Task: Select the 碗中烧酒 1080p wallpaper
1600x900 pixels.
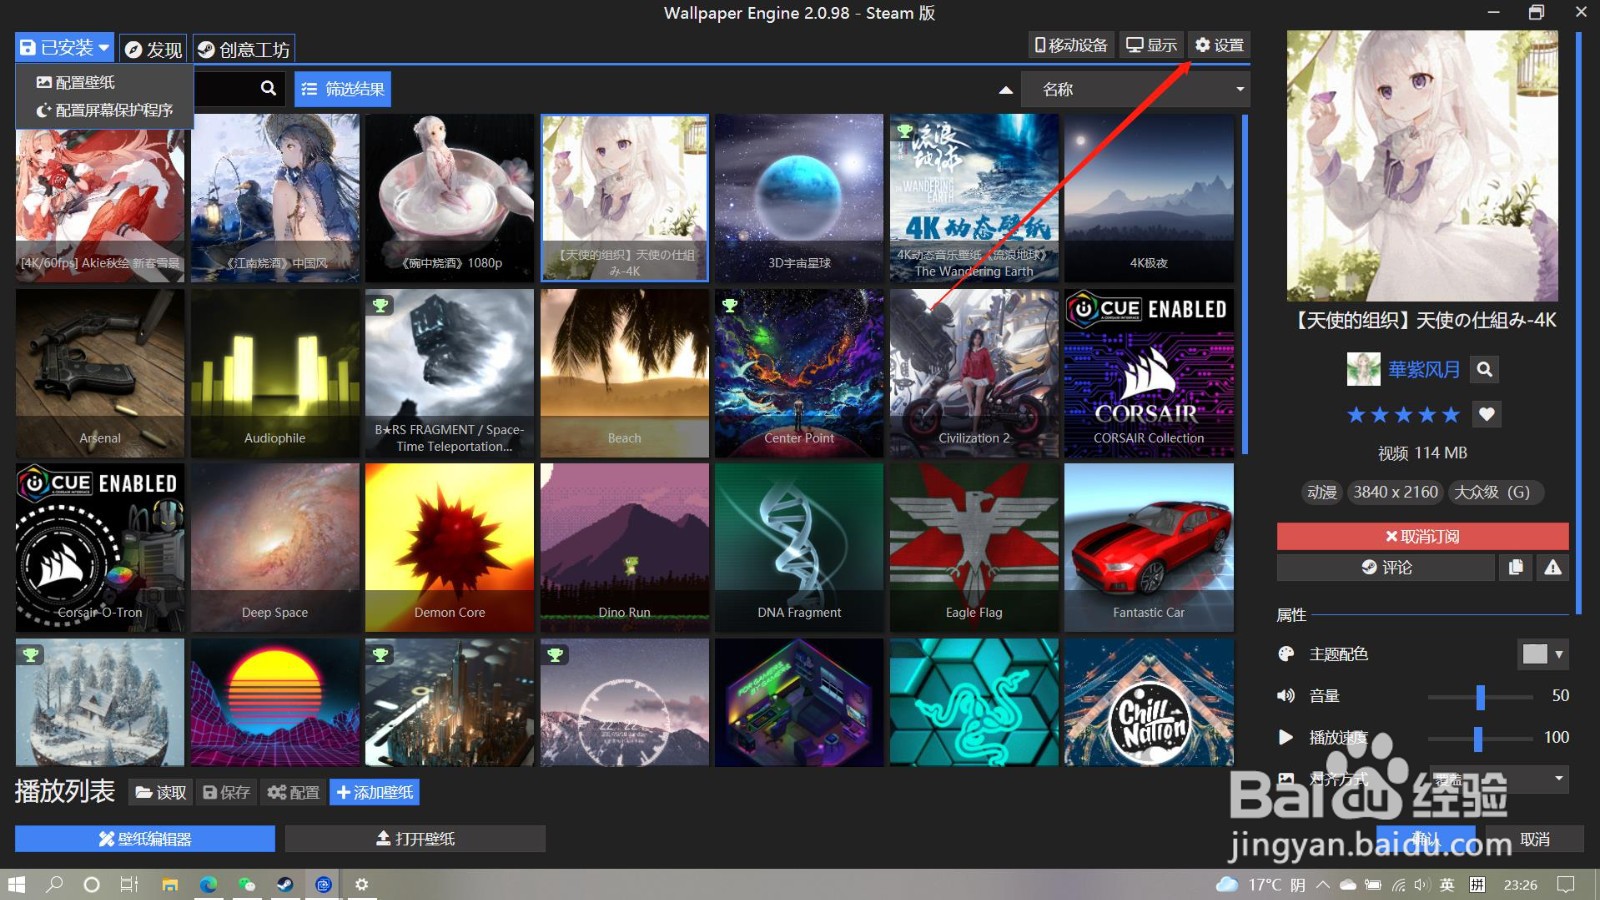Action: click(x=450, y=197)
